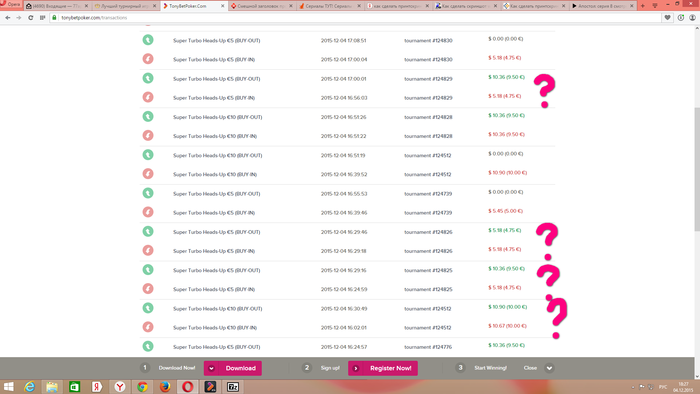The width and height of the screenshot is (700, 394).
Task: Open 7-Zip from the taskbar
Action: coord(233,386)
